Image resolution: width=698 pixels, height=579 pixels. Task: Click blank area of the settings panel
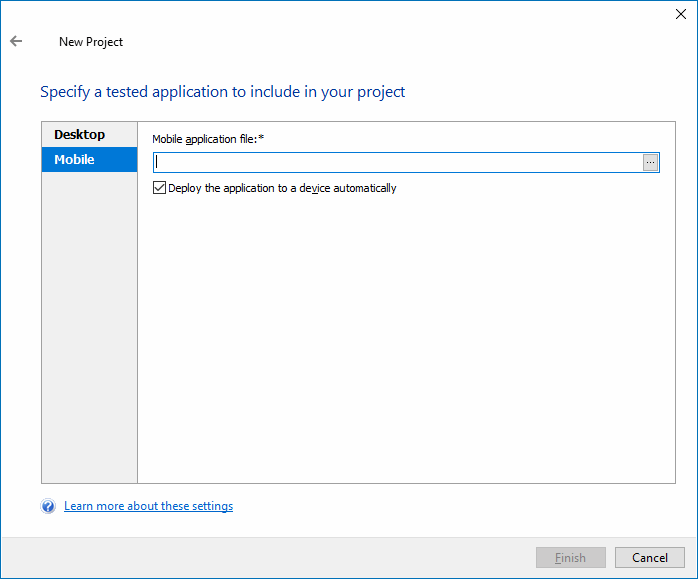coord(406,338)
